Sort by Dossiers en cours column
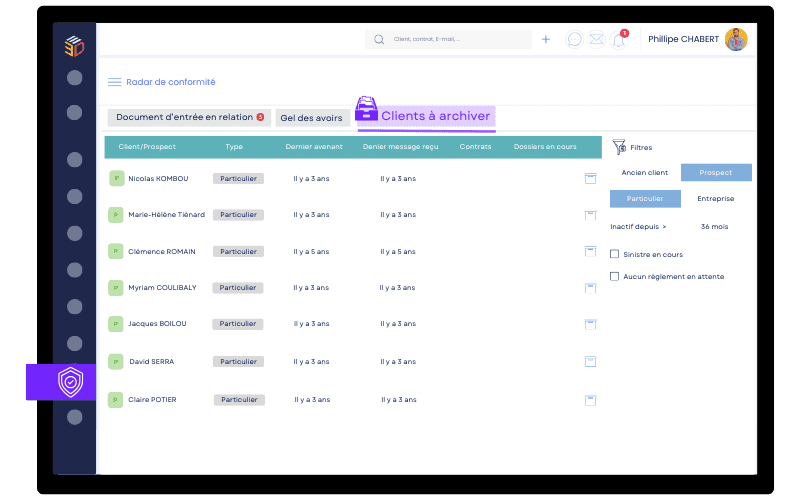Image resolution: width=800 pixels, height=500 pixels. [x=545, y=147]
